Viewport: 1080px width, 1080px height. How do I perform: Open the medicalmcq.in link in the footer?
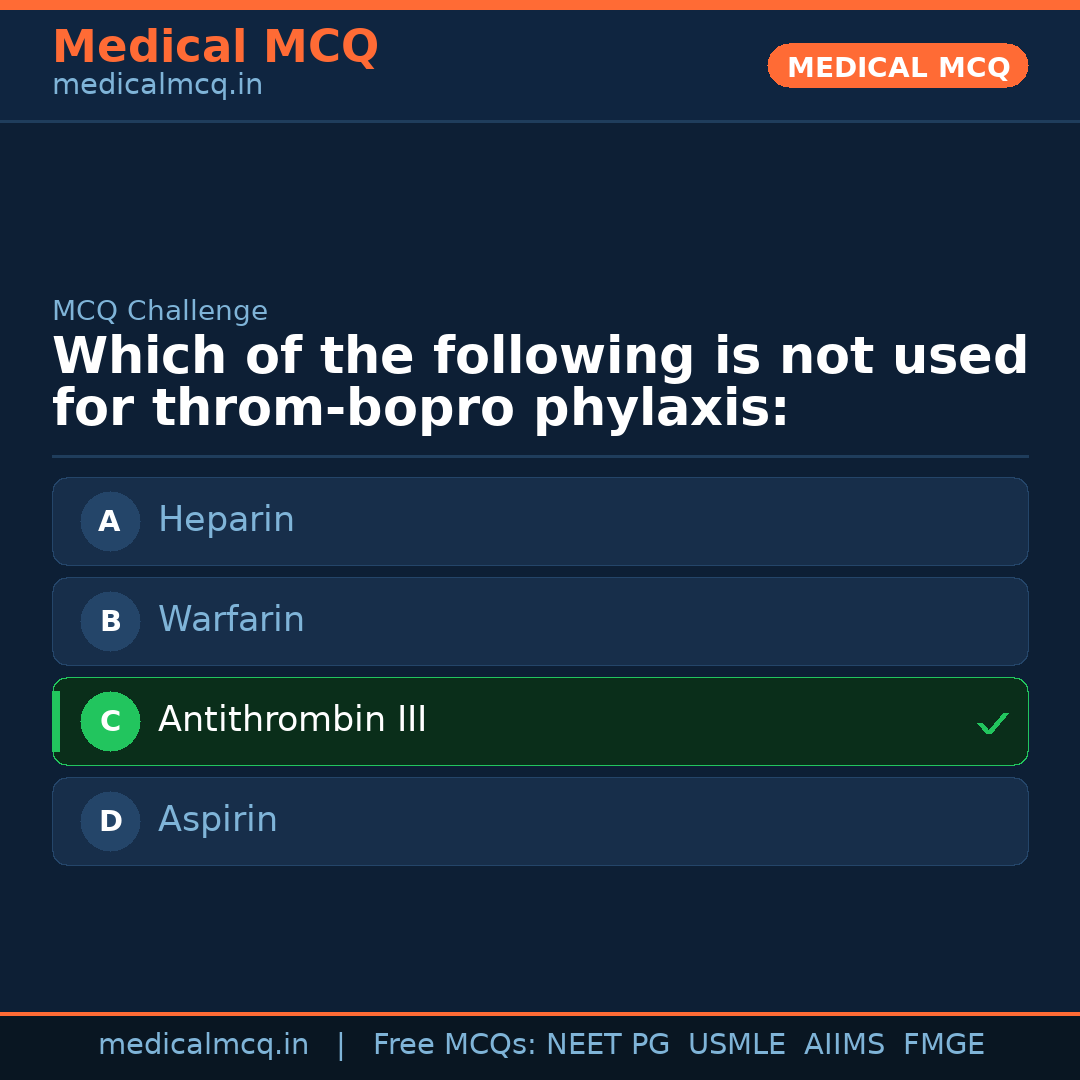pyautogui.click(x=203, y=1045)
